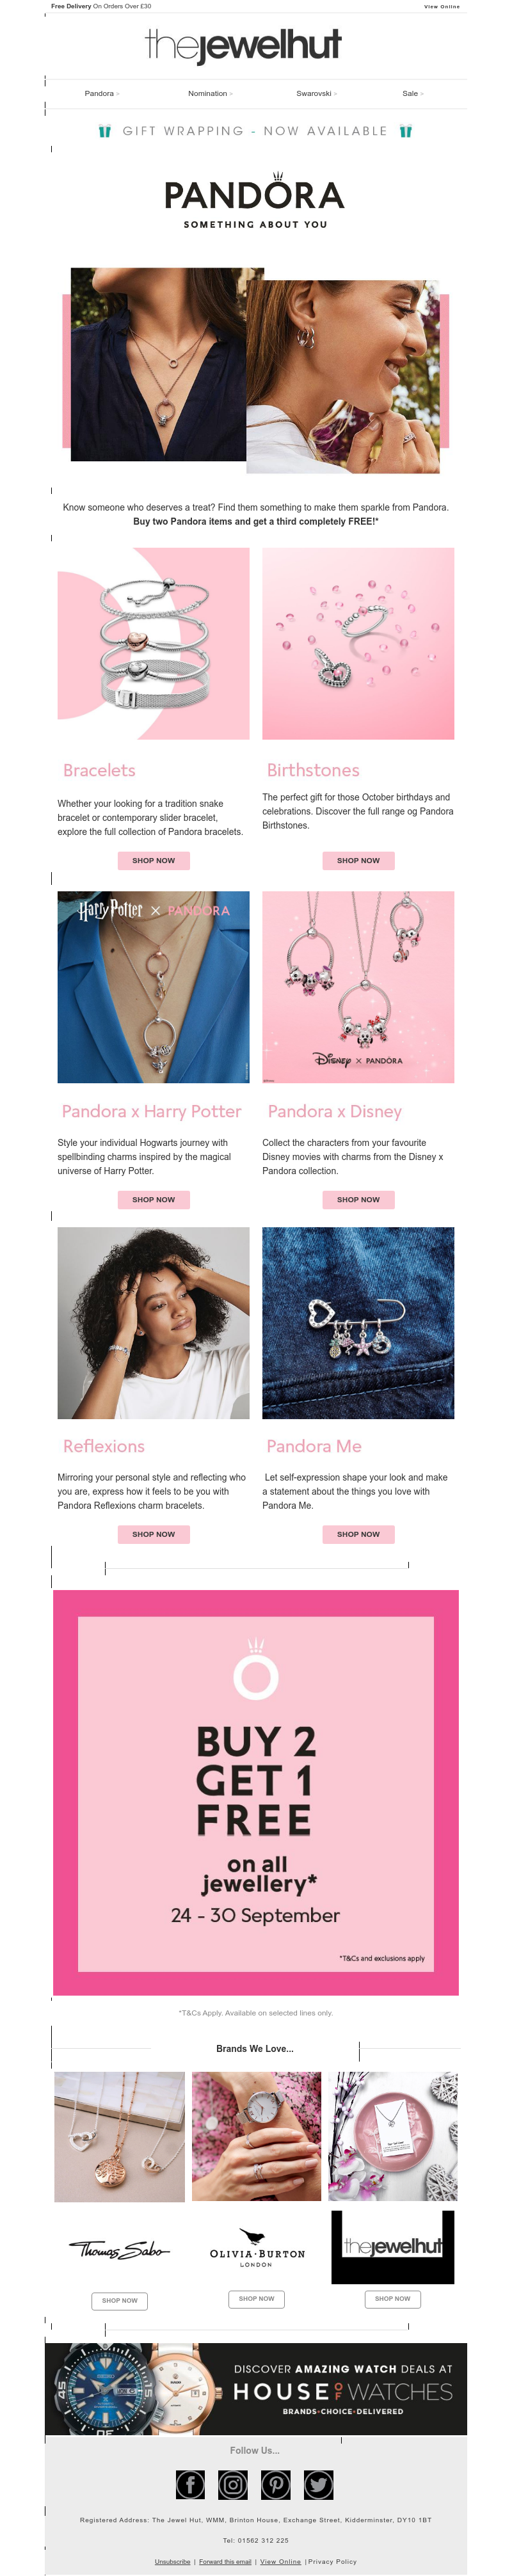Open the Pinterest social icon
Image resolution: width=512 pixels, height=2576 pixels.
pyautogui.click(x=276, y=2484)
